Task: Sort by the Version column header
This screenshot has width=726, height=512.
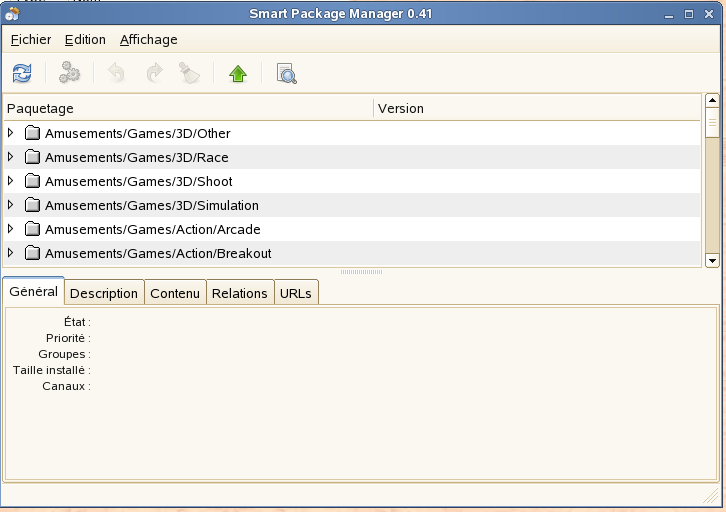Action: pyautogui.click(x=537, y=108)
